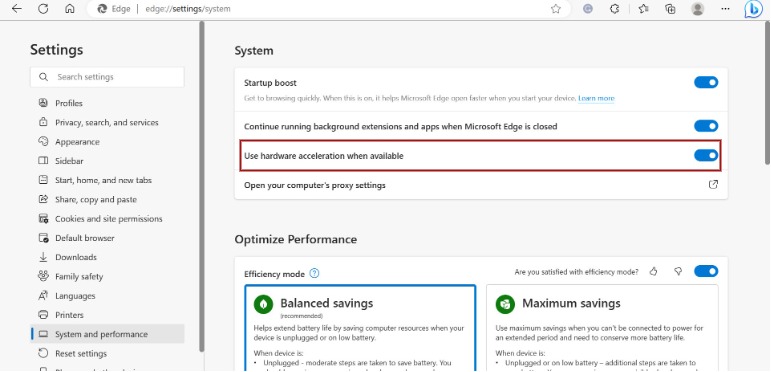This screenshot has height=372, width=771.
Task: Click the Family safety icon in sidebar
Action: [43, 276]
